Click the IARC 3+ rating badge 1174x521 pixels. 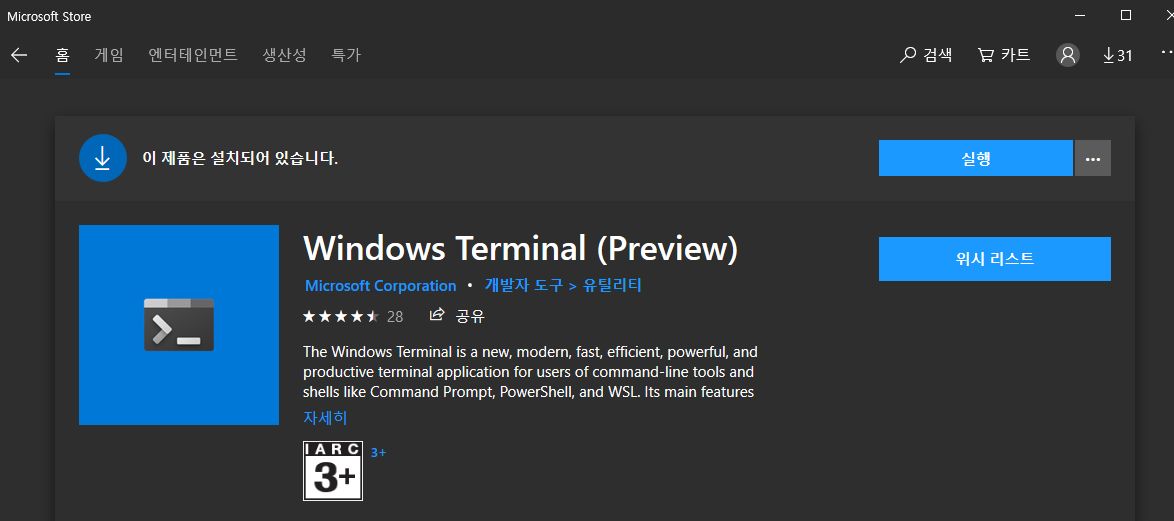point(333,471)
